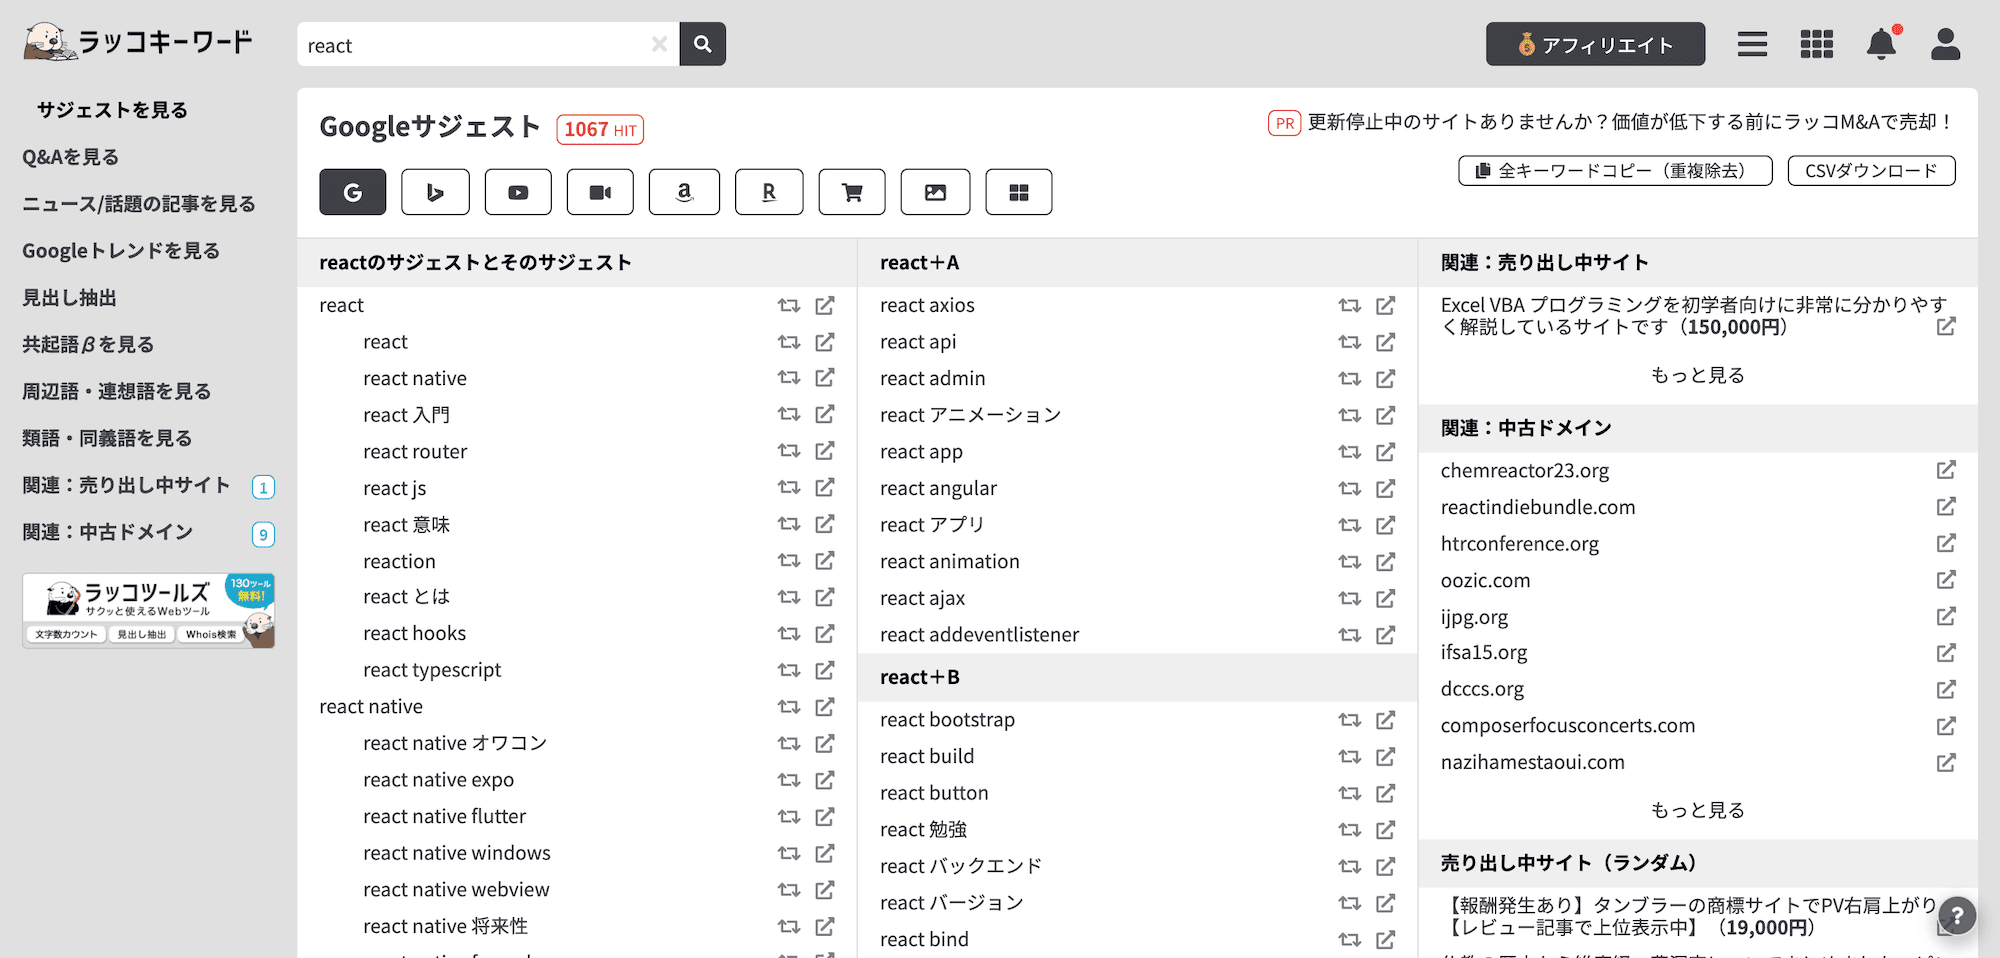2000x958 pixels.
Task: Open external link for chemreactor23.org
Action: coord(1946,470)
